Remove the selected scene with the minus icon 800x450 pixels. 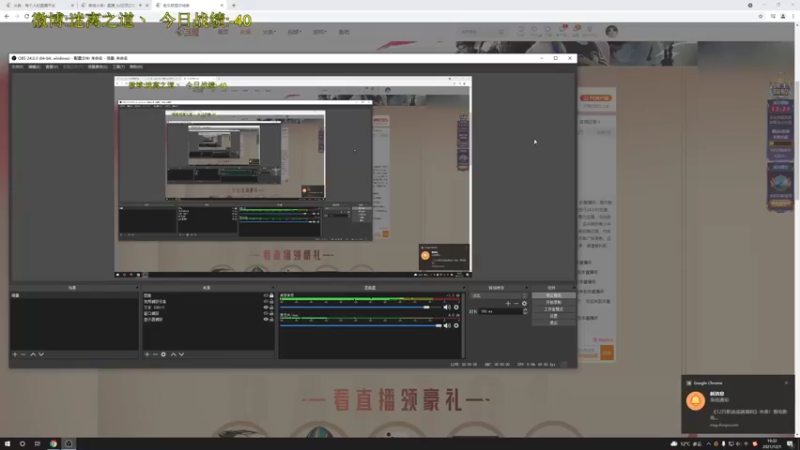(23, 354)
